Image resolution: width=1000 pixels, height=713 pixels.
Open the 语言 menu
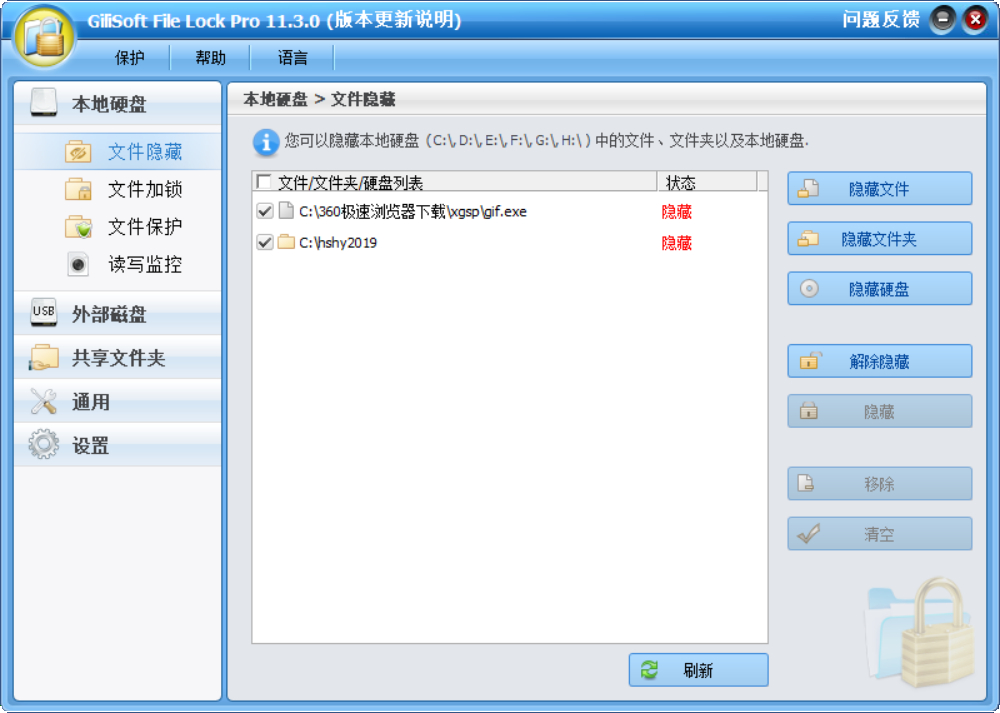coord(291,57)
